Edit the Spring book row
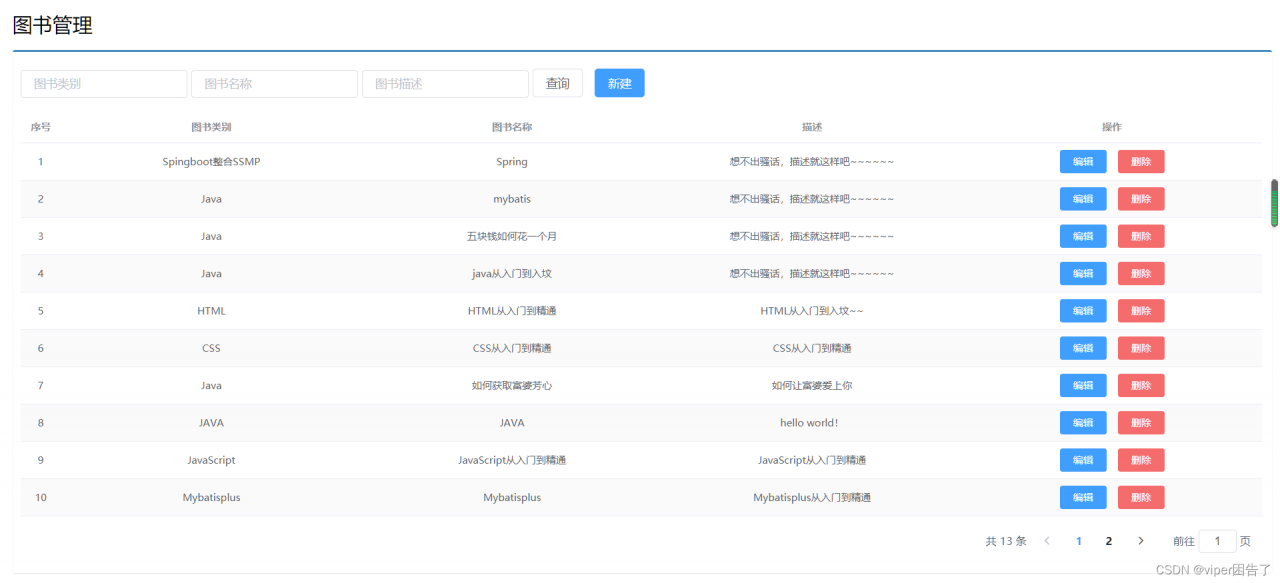The height and width of the screenshot is (583, 1280). click(x=1083, y=162)
